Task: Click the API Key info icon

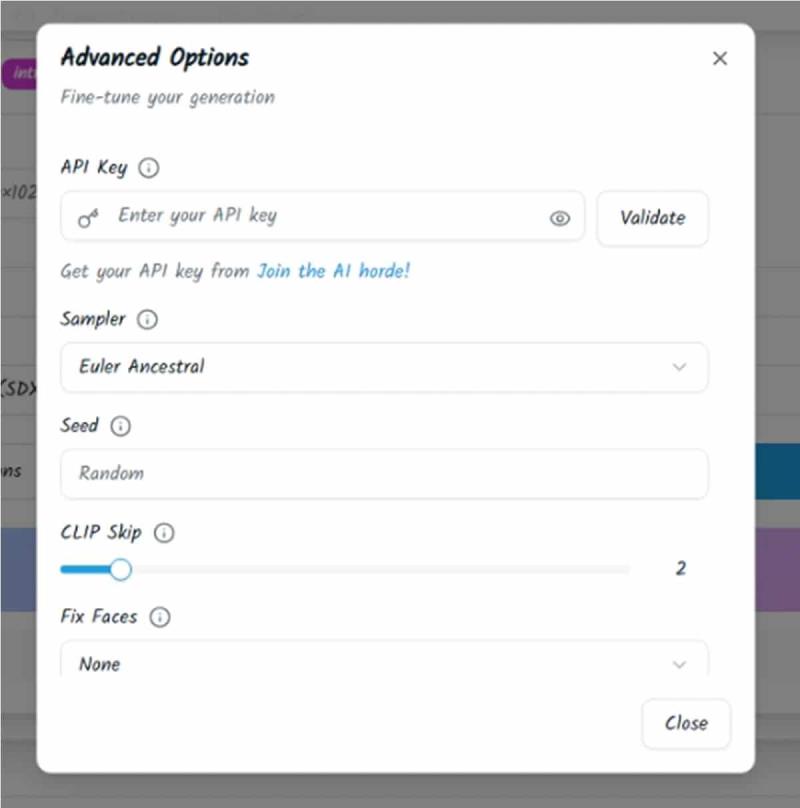Action: [149, 168]
